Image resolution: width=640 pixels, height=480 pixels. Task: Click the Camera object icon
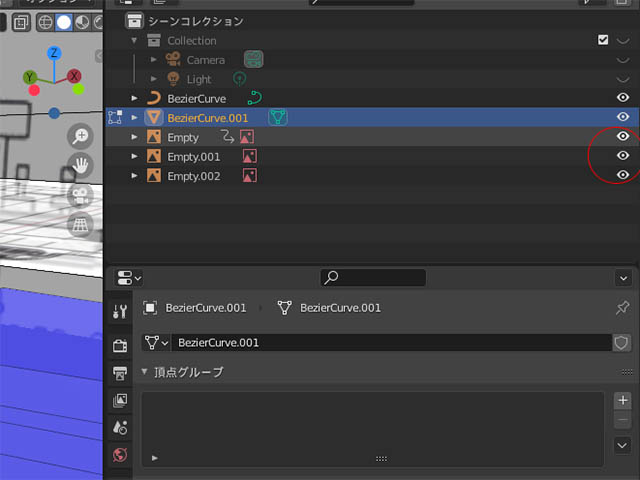click(x=173, y=60)
